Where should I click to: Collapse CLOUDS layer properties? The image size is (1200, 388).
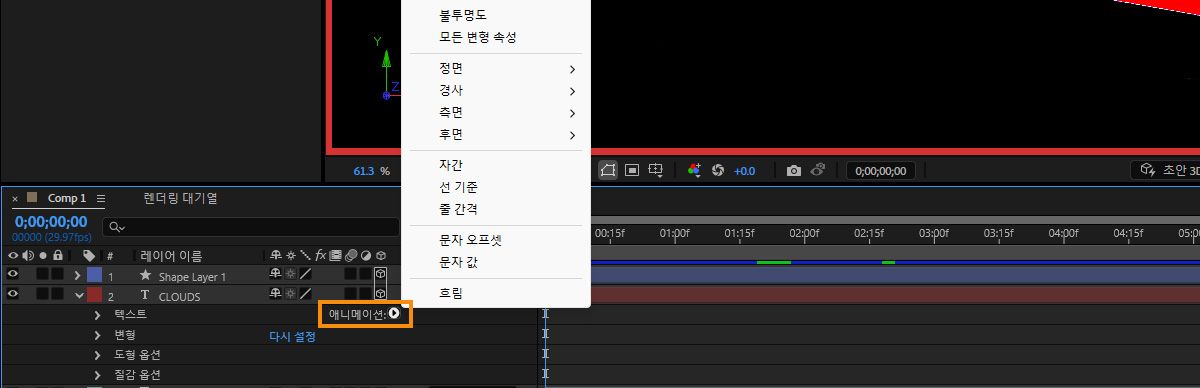[79, 296]
